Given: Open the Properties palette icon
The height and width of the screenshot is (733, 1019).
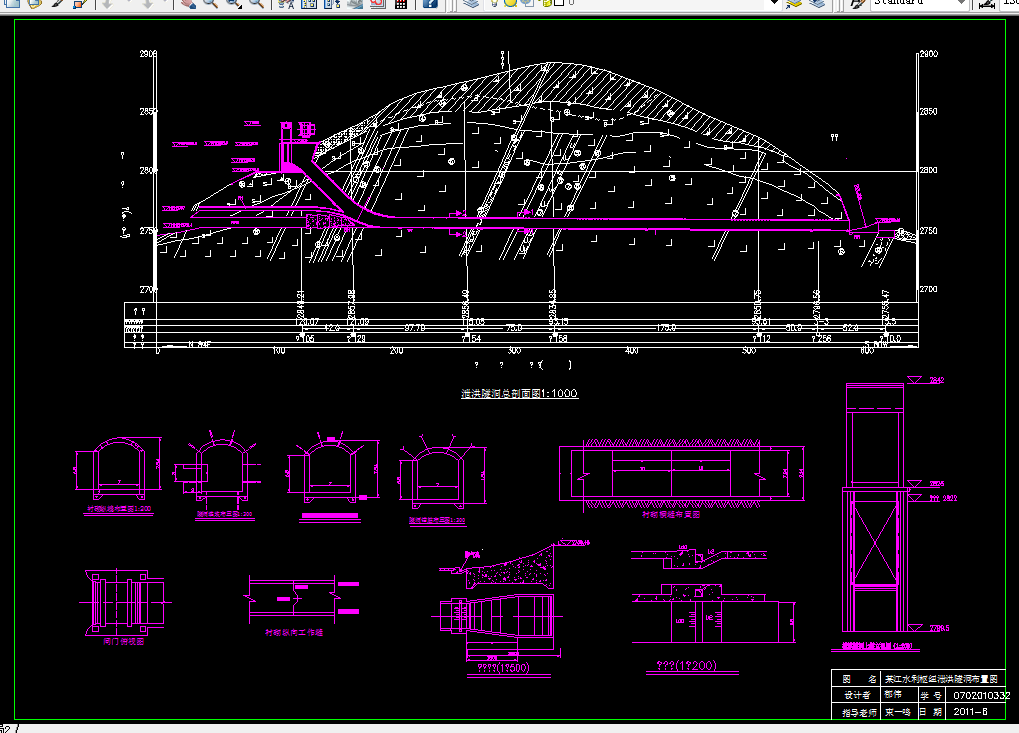Looking at the screenshot, I should click(286, 3).
